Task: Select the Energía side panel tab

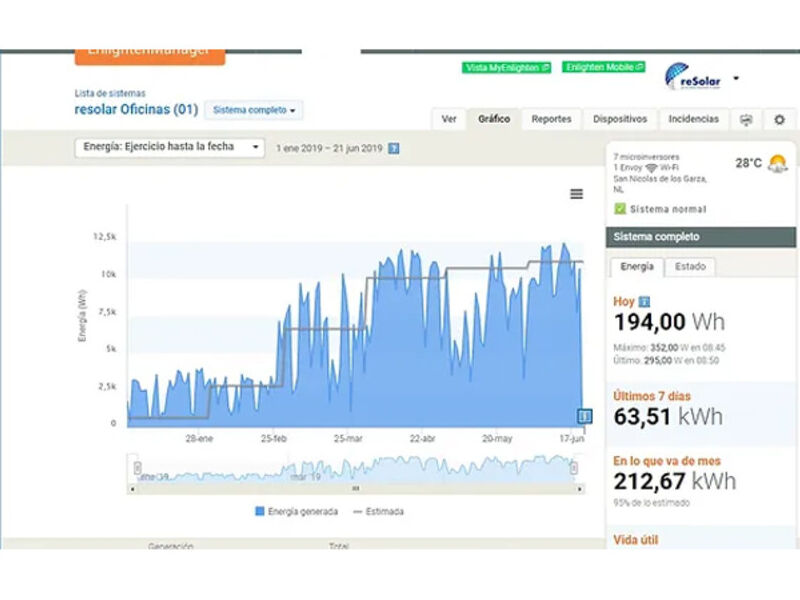Action: (637, 267)
